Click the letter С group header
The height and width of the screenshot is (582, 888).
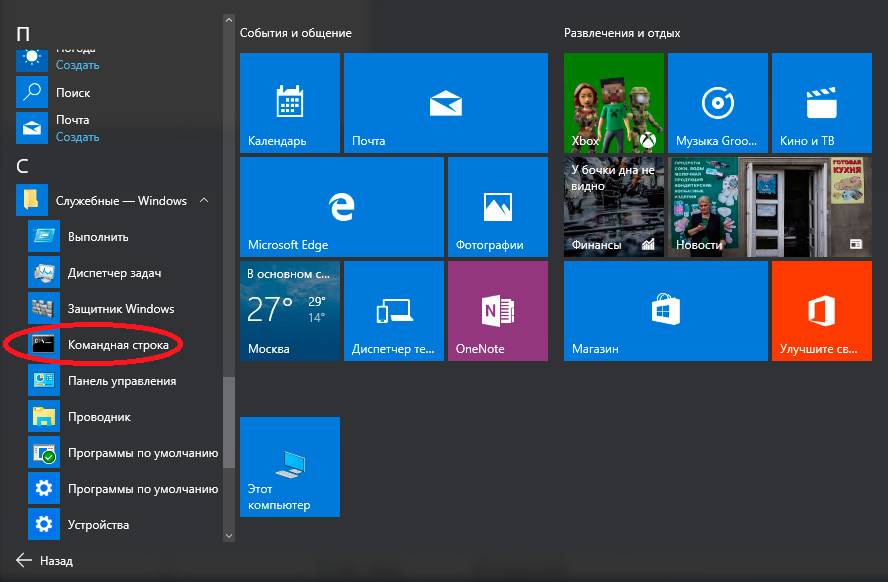tap(23, 165)
